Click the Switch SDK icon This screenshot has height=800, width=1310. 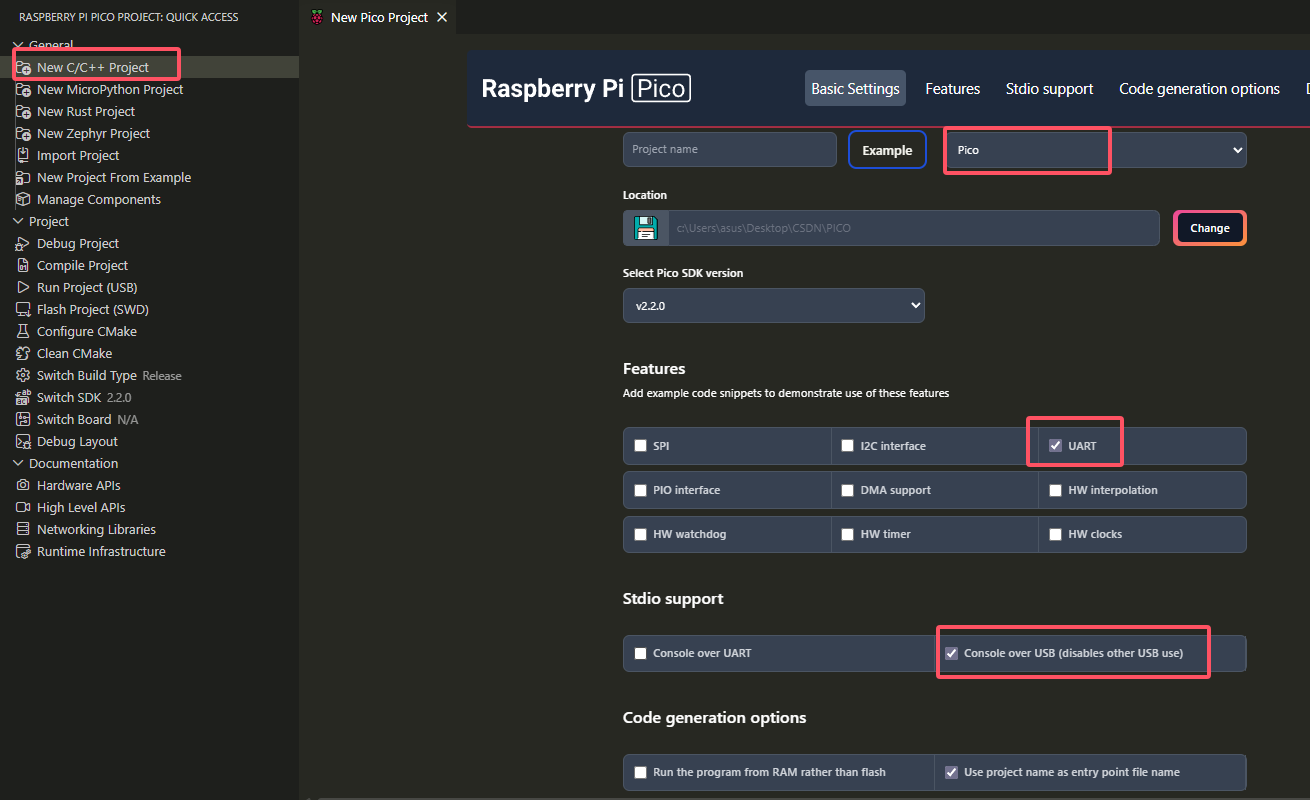(23, 398)
